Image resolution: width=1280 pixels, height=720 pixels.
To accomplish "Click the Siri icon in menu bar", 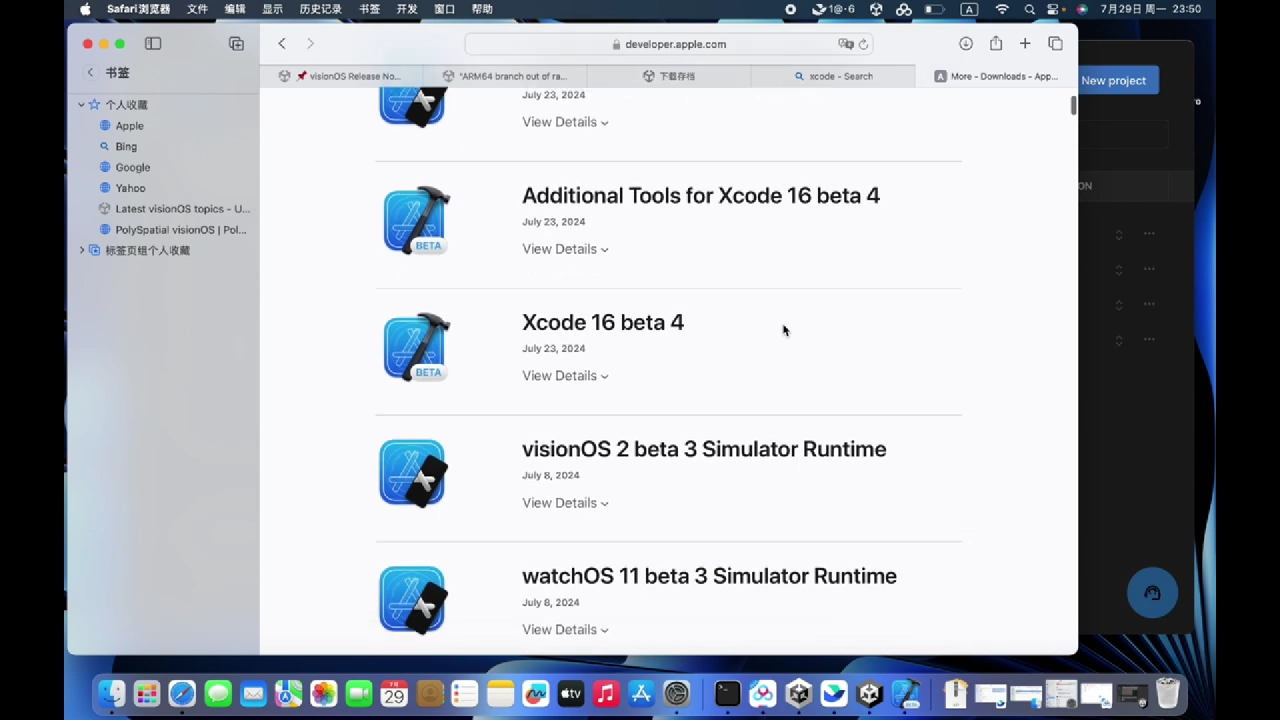I will [1081, 9].
